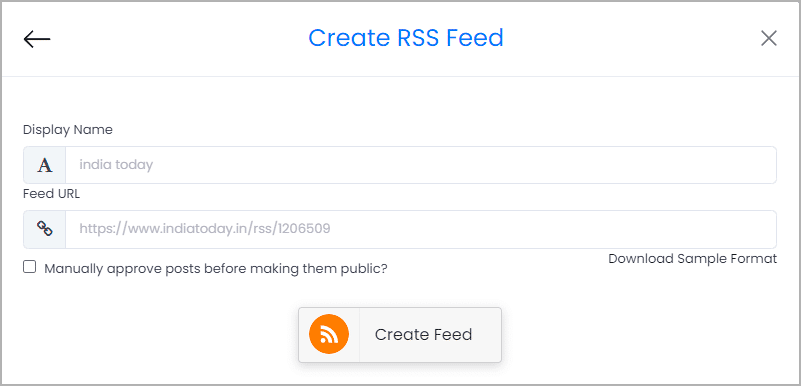Click the 'Manually approve posts' label text
This screenshot has height=386, width=801.
coord(216,269)
